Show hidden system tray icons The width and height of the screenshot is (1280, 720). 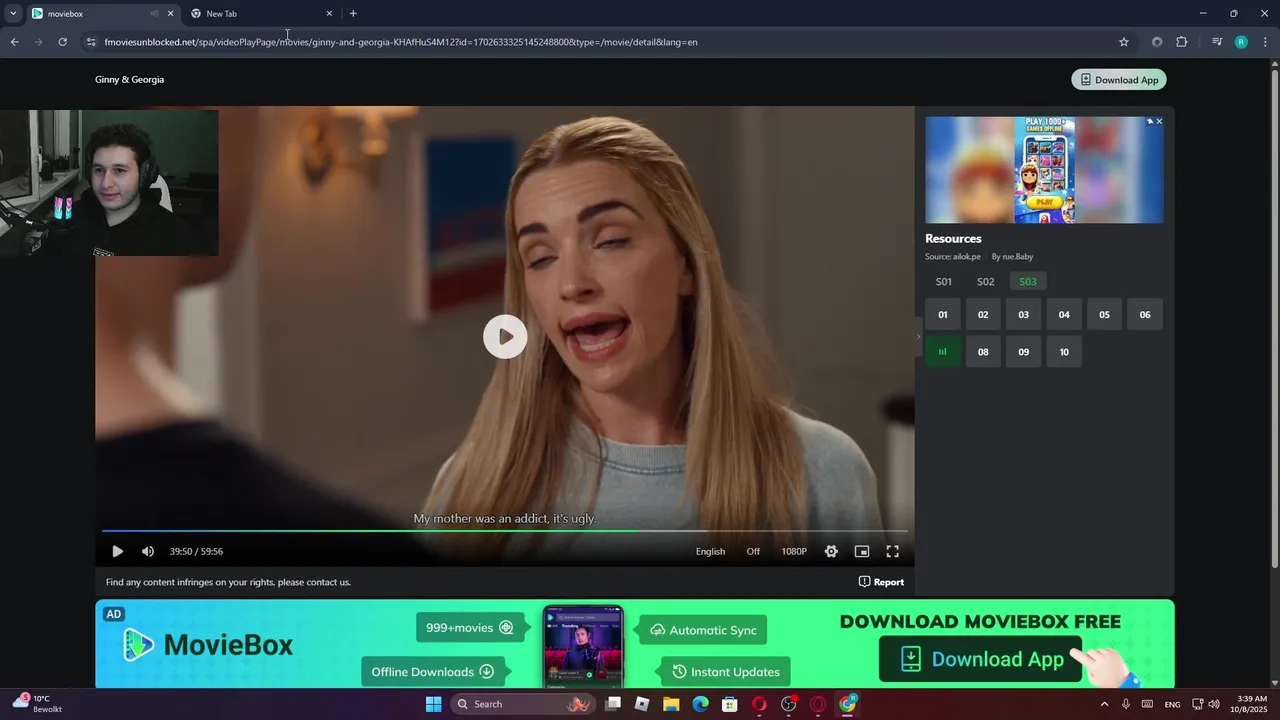coord(1104,704)
